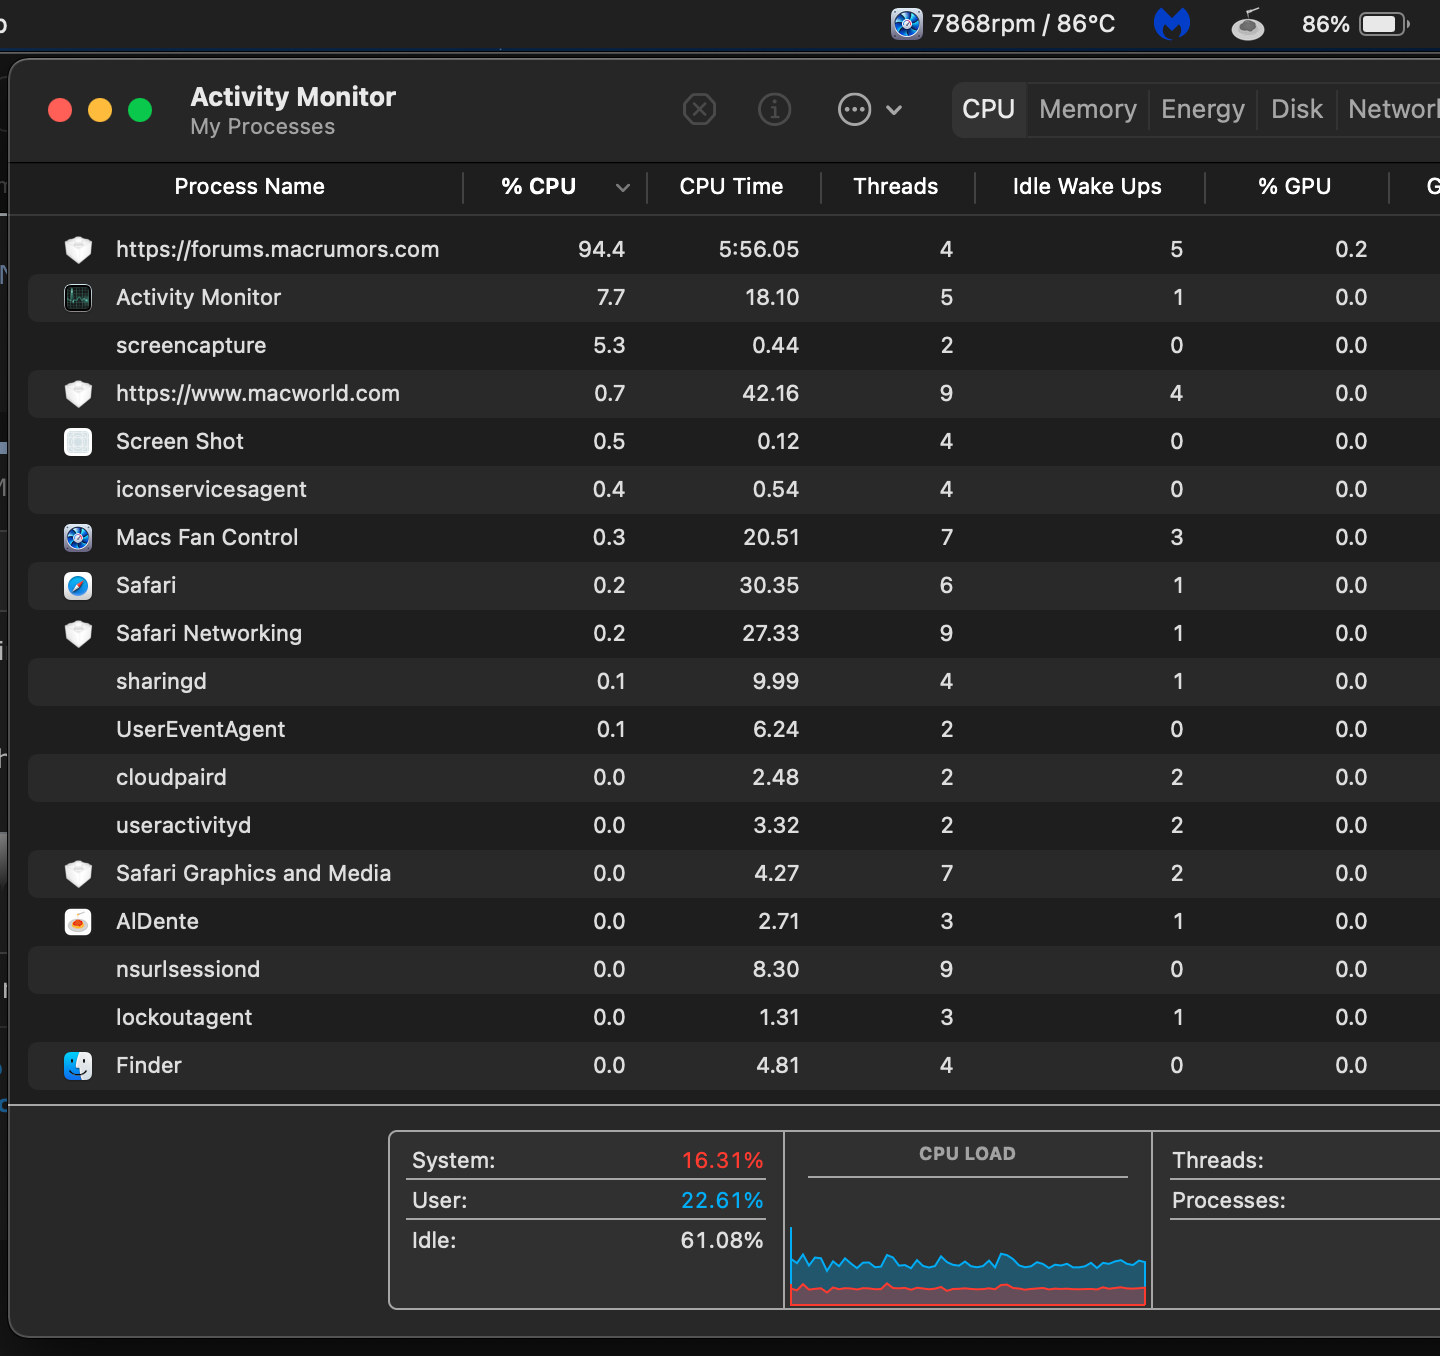Viewport: 1440px width, 1356px height.
Task: Sort by % CPU column header
Action: coord(538,186)
